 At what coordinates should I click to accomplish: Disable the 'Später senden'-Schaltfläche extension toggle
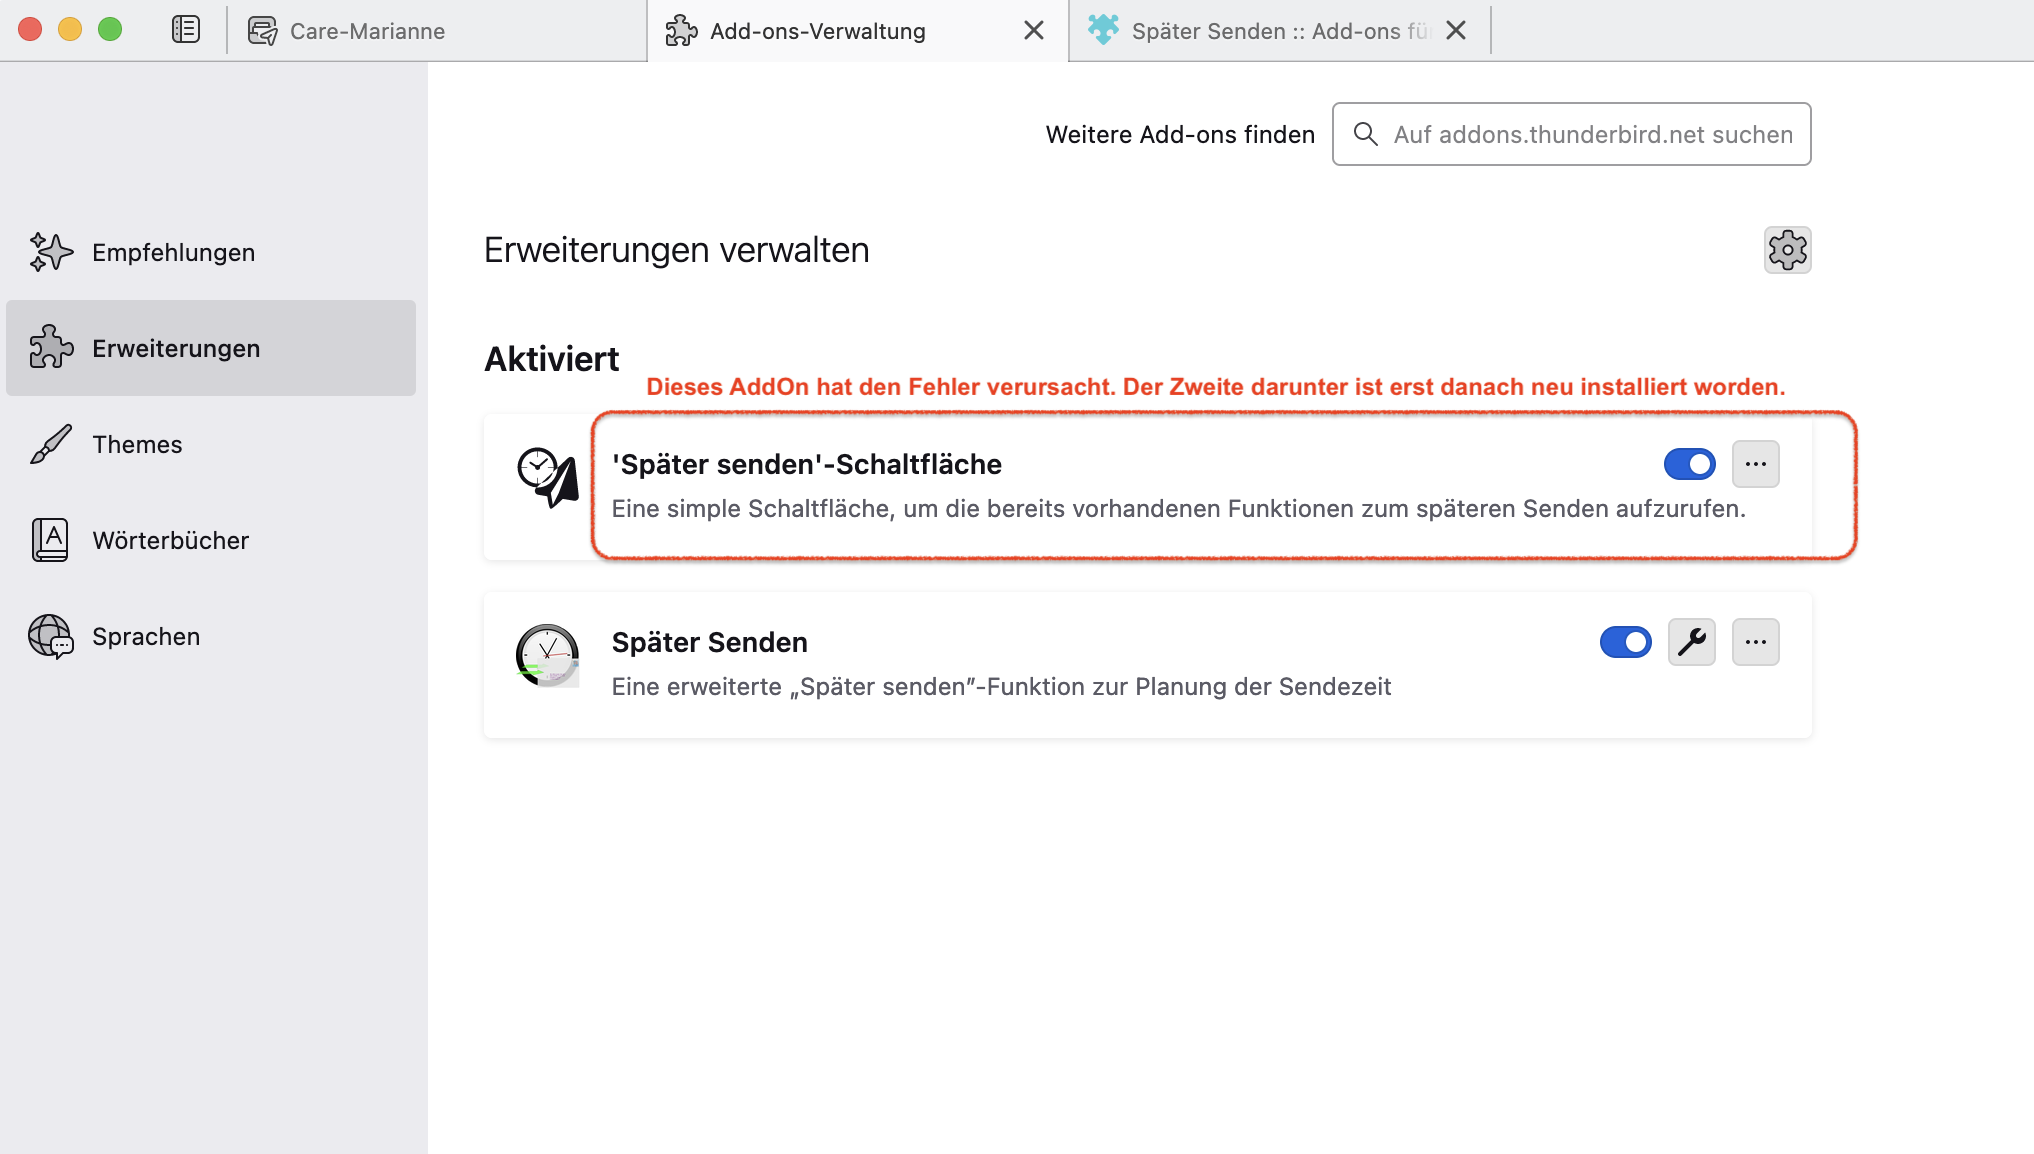[1689, 464]
